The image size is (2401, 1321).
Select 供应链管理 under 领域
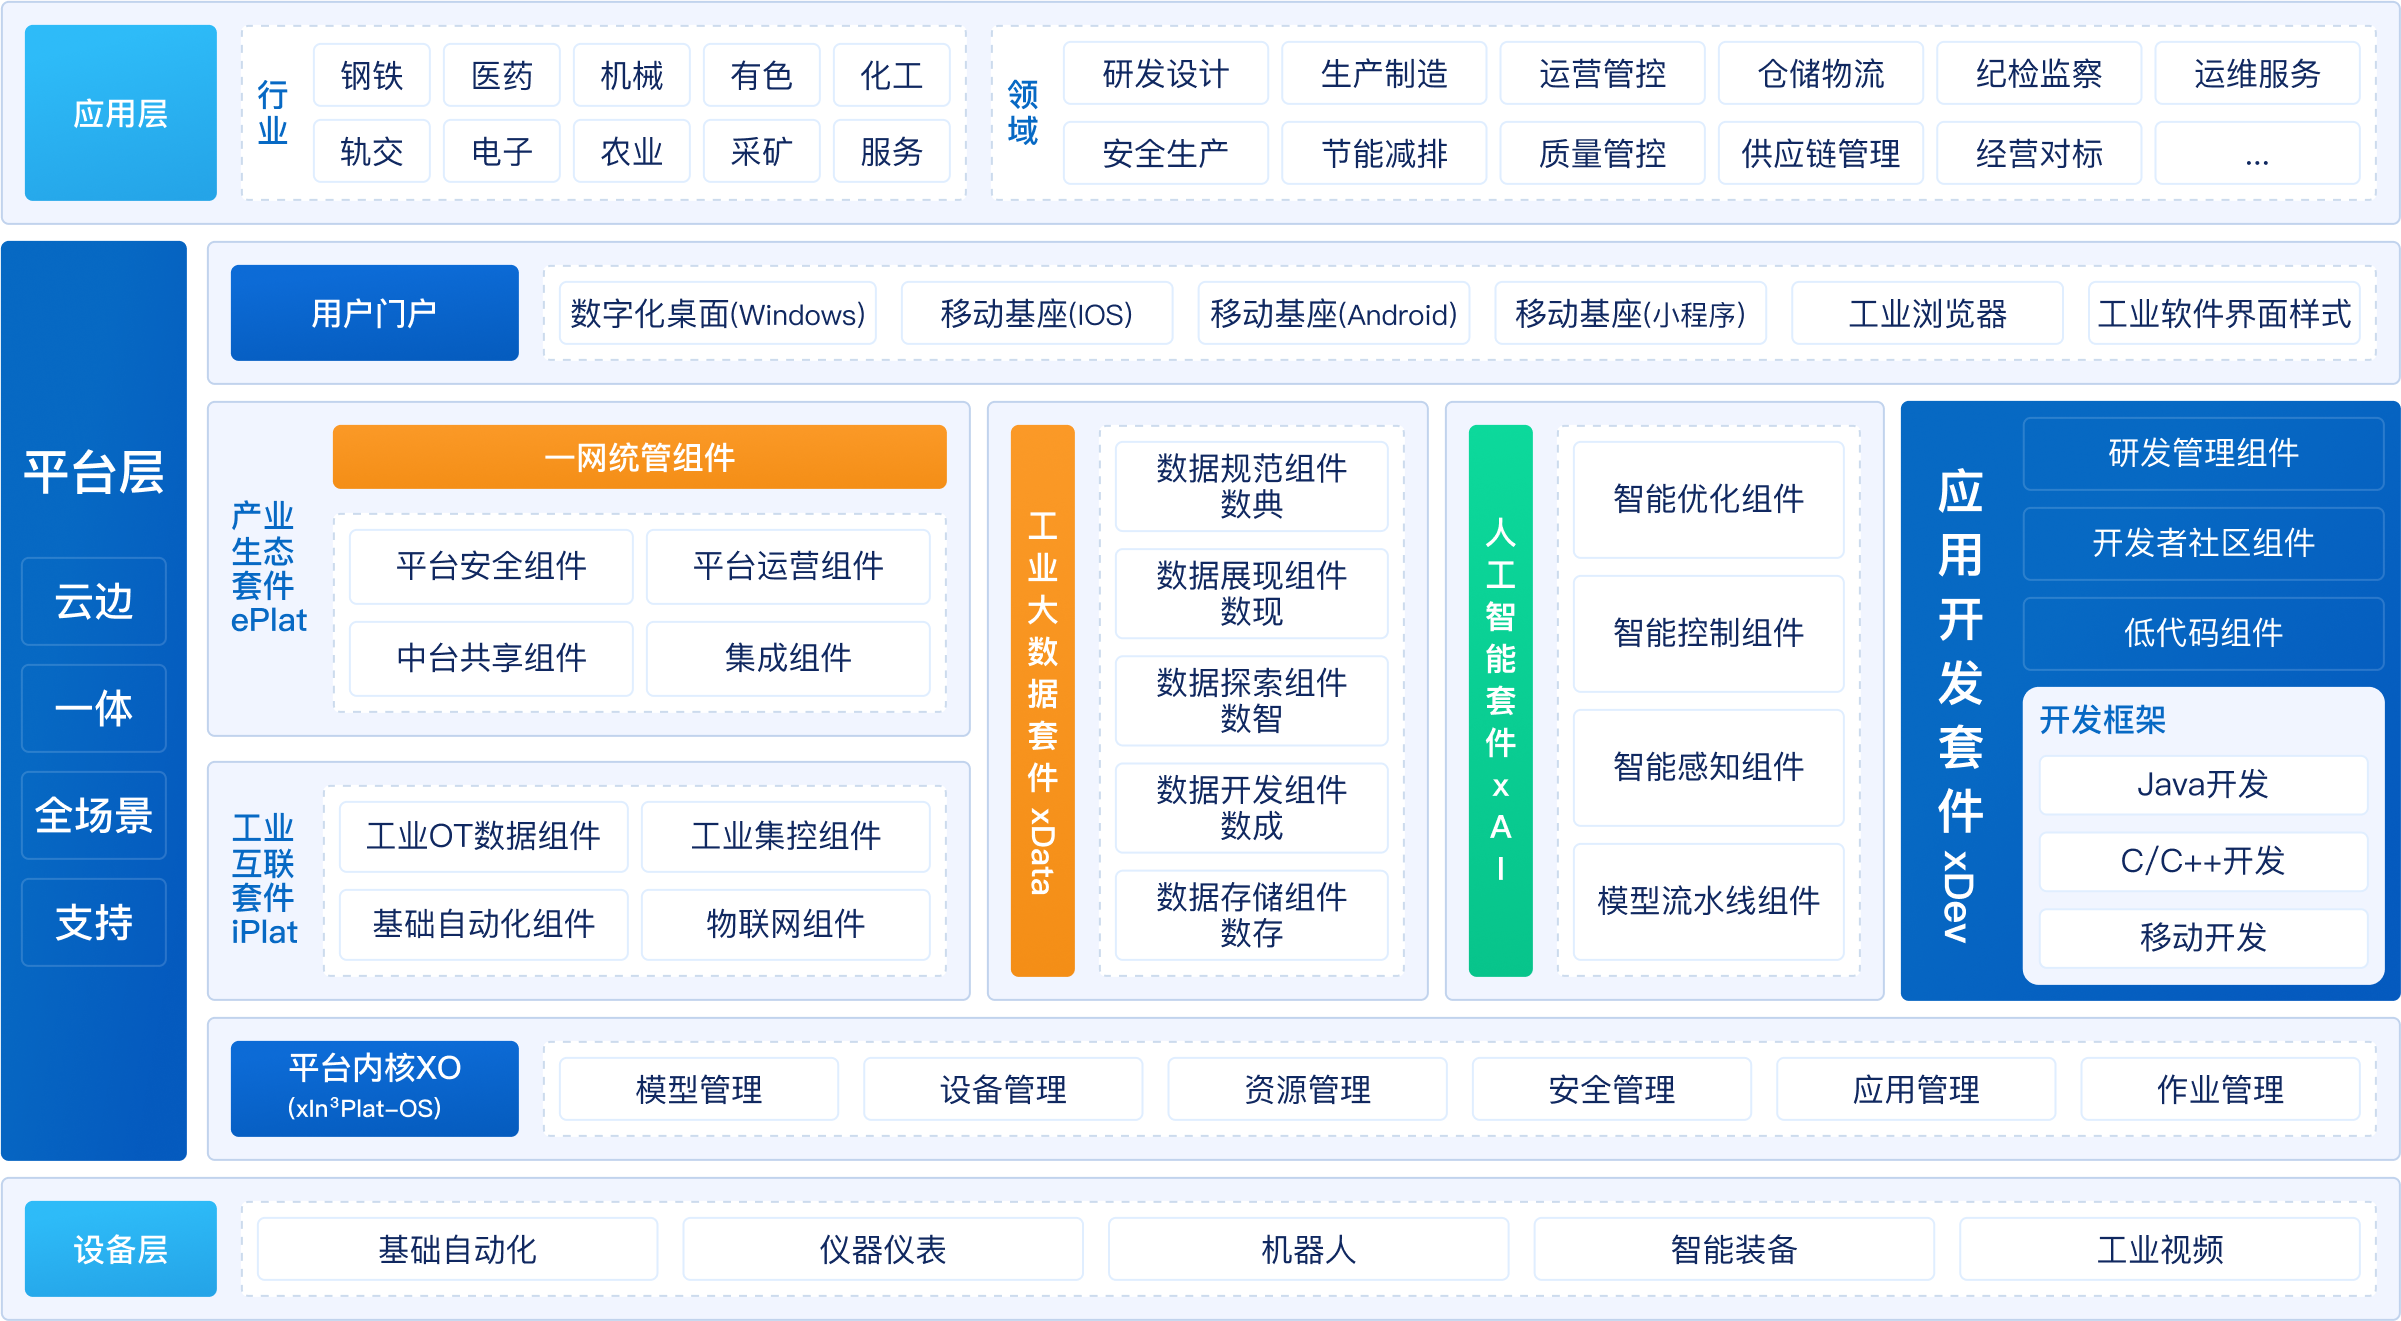pos(1820,154)
